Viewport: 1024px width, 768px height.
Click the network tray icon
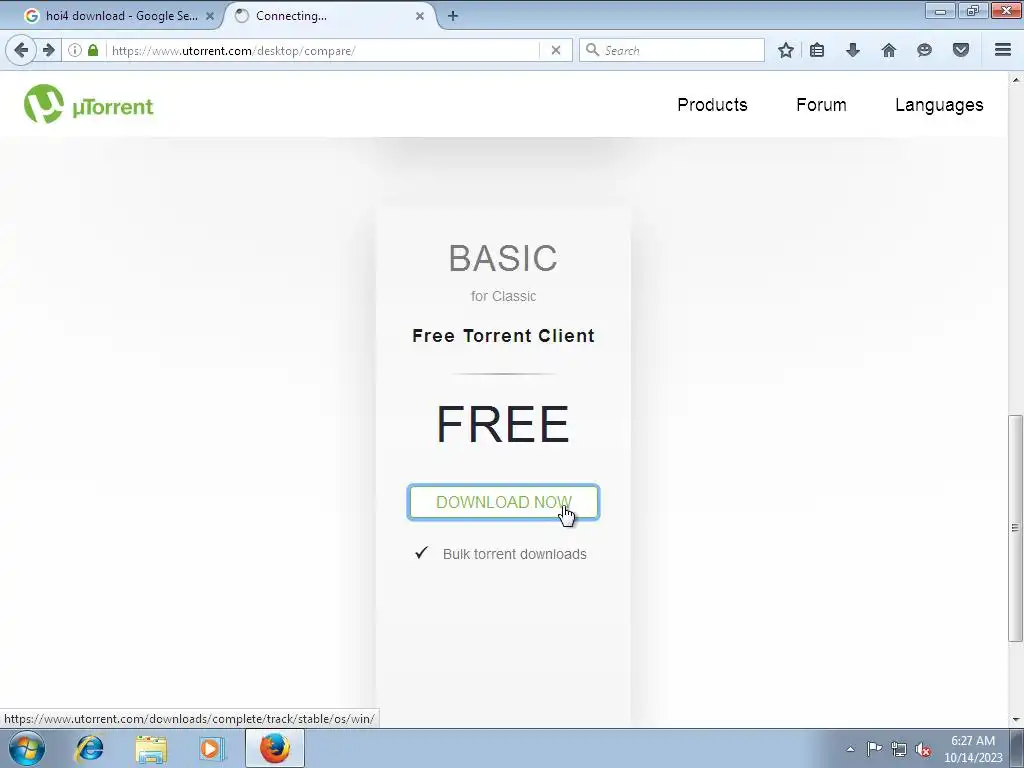pos(899,749)
